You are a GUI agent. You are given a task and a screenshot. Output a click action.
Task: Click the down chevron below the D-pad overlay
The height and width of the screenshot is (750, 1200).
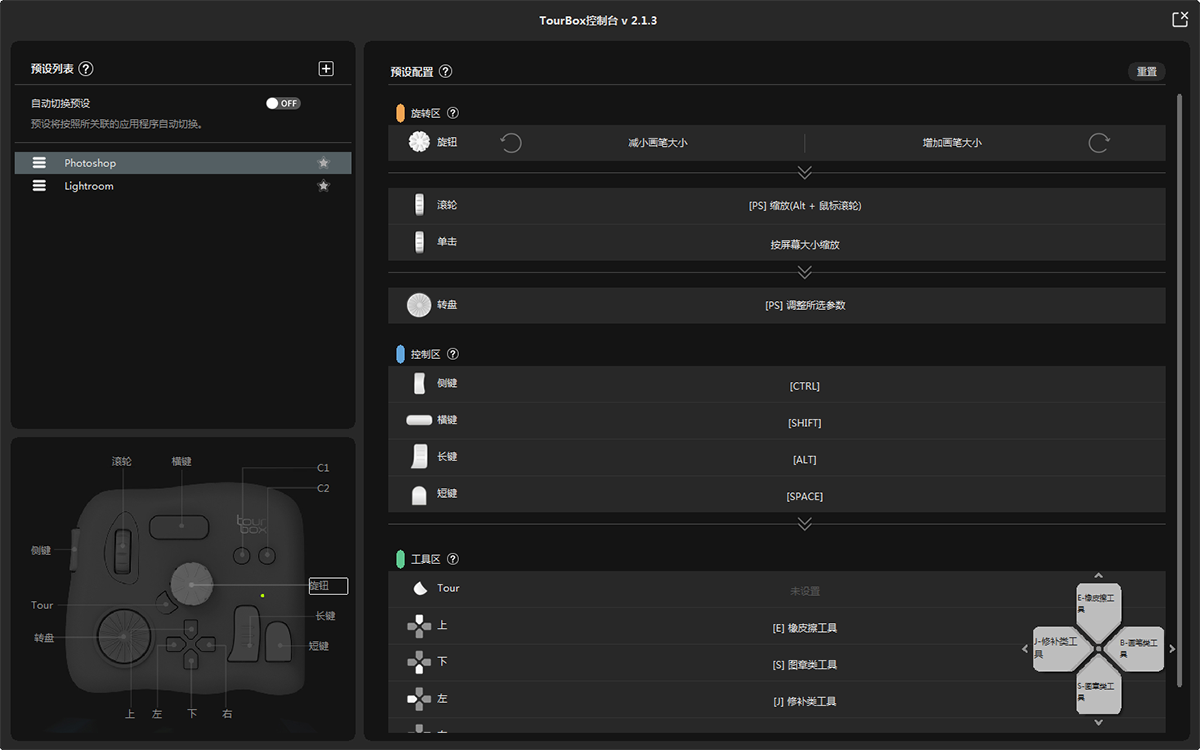(x=1099, y=722)
